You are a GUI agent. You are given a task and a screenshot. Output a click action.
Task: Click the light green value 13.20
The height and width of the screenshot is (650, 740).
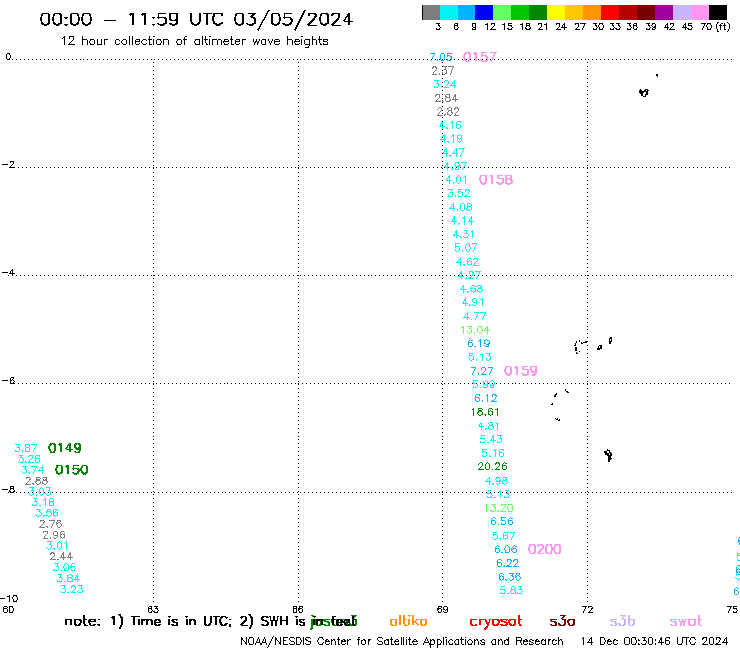point(498,508)
